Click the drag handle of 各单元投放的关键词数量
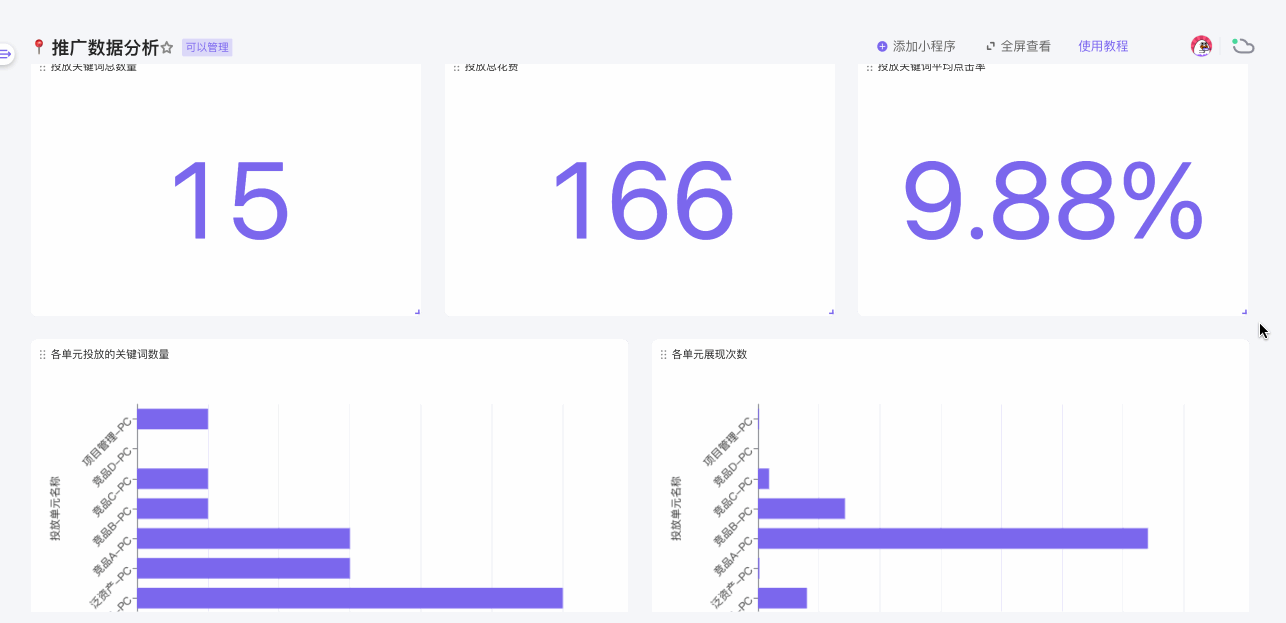This screenshot has height=623, width=1286. 42,354
